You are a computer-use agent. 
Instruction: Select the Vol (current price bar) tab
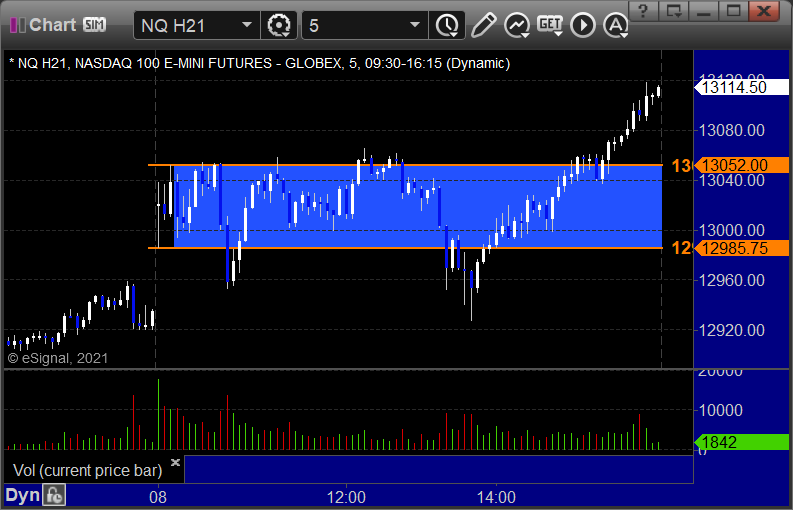pos(87,470)
